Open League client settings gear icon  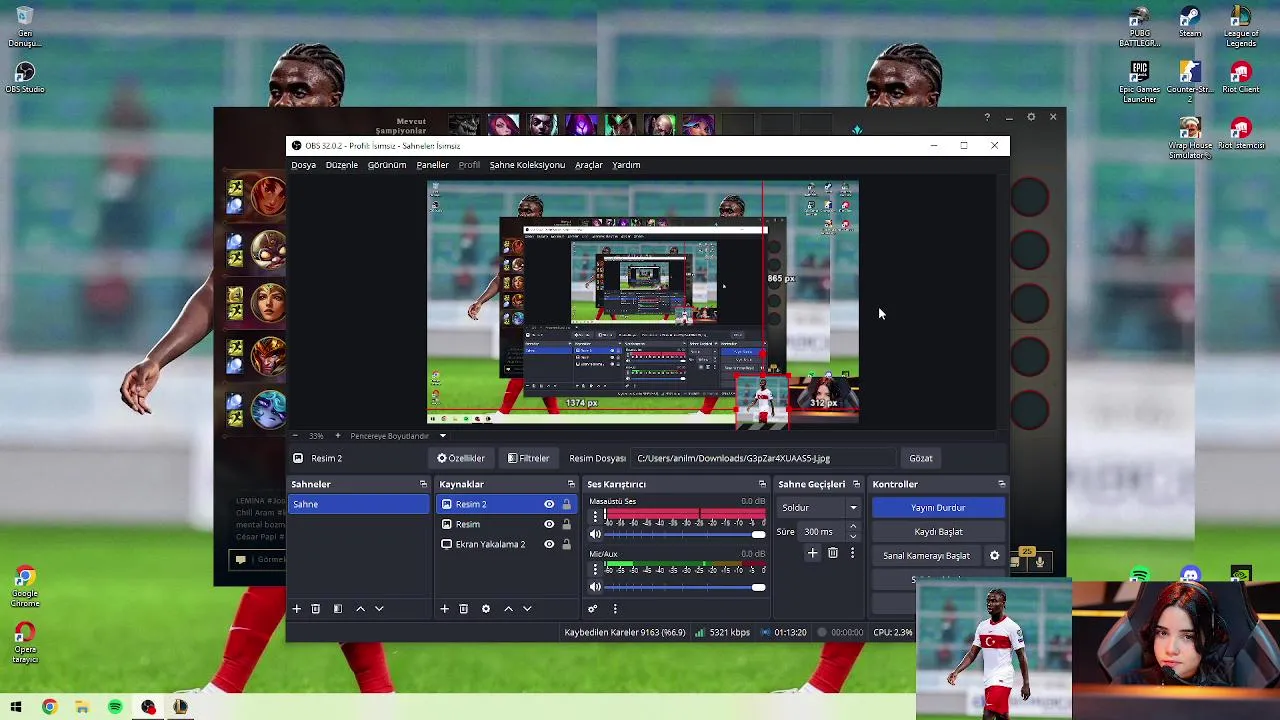point(1031,117)
